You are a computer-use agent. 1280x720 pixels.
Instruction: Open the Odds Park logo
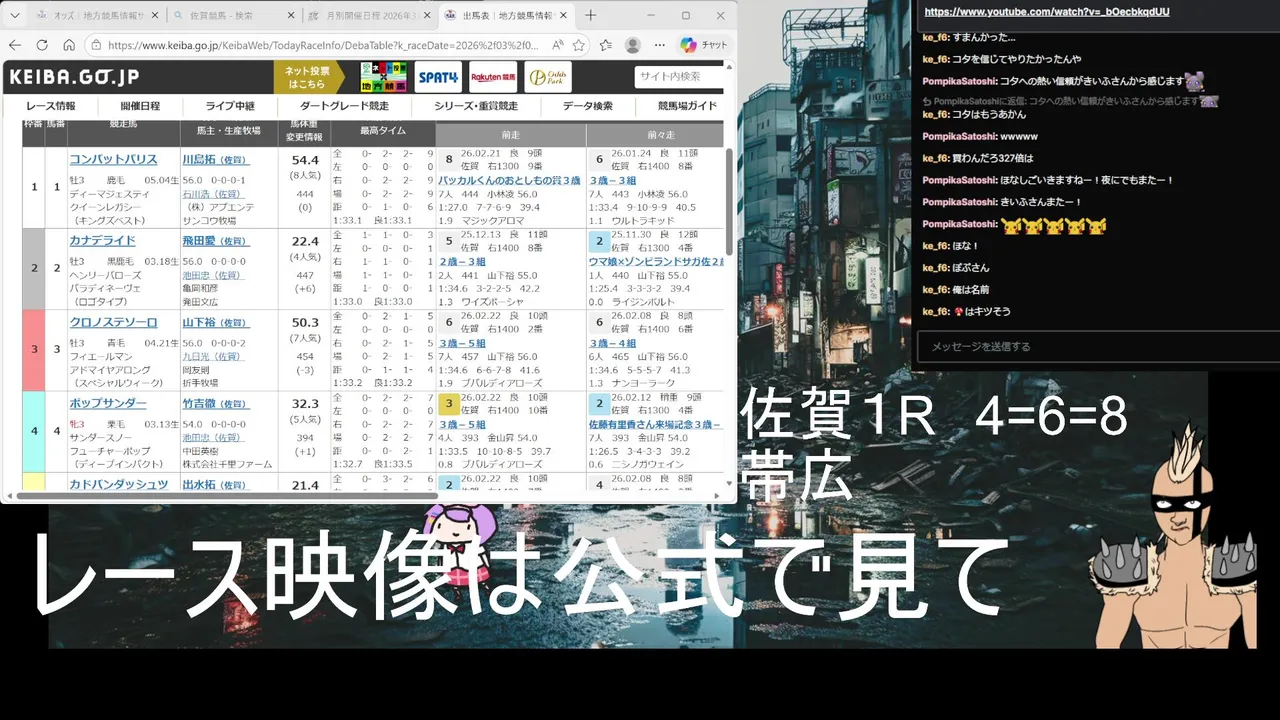pos(549,77)
